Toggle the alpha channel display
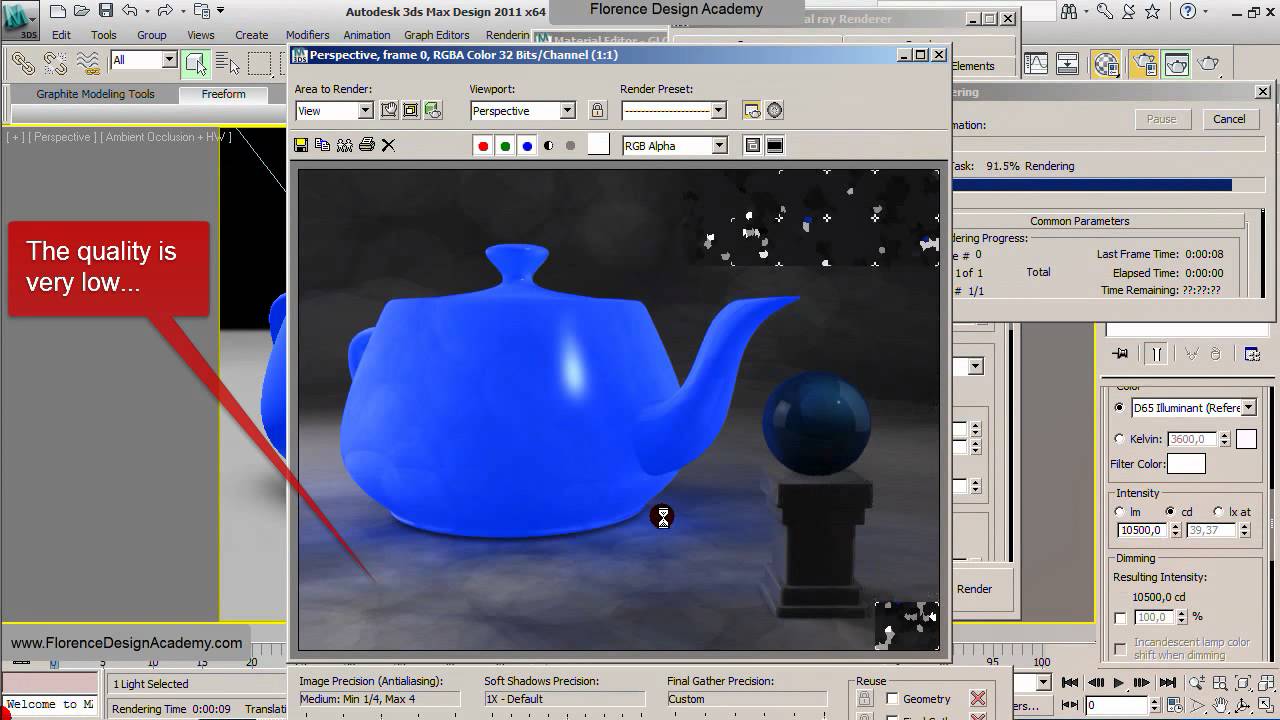1280x720 pixels. click(x=548, y=146)
